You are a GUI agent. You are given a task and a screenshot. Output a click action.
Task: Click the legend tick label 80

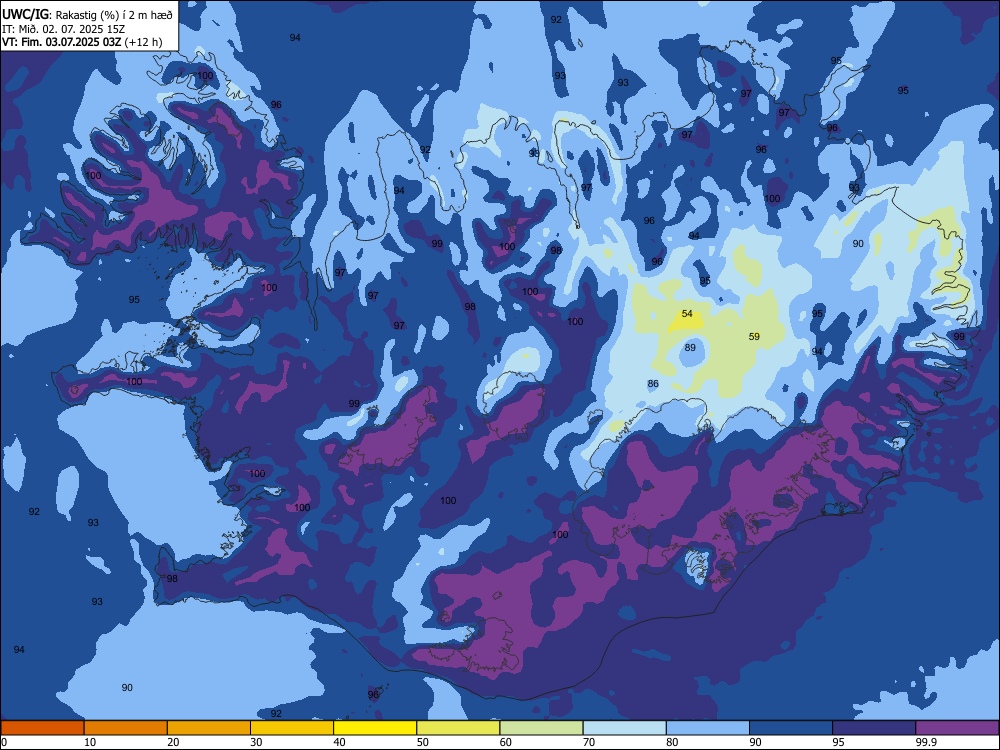coord(672,742)
